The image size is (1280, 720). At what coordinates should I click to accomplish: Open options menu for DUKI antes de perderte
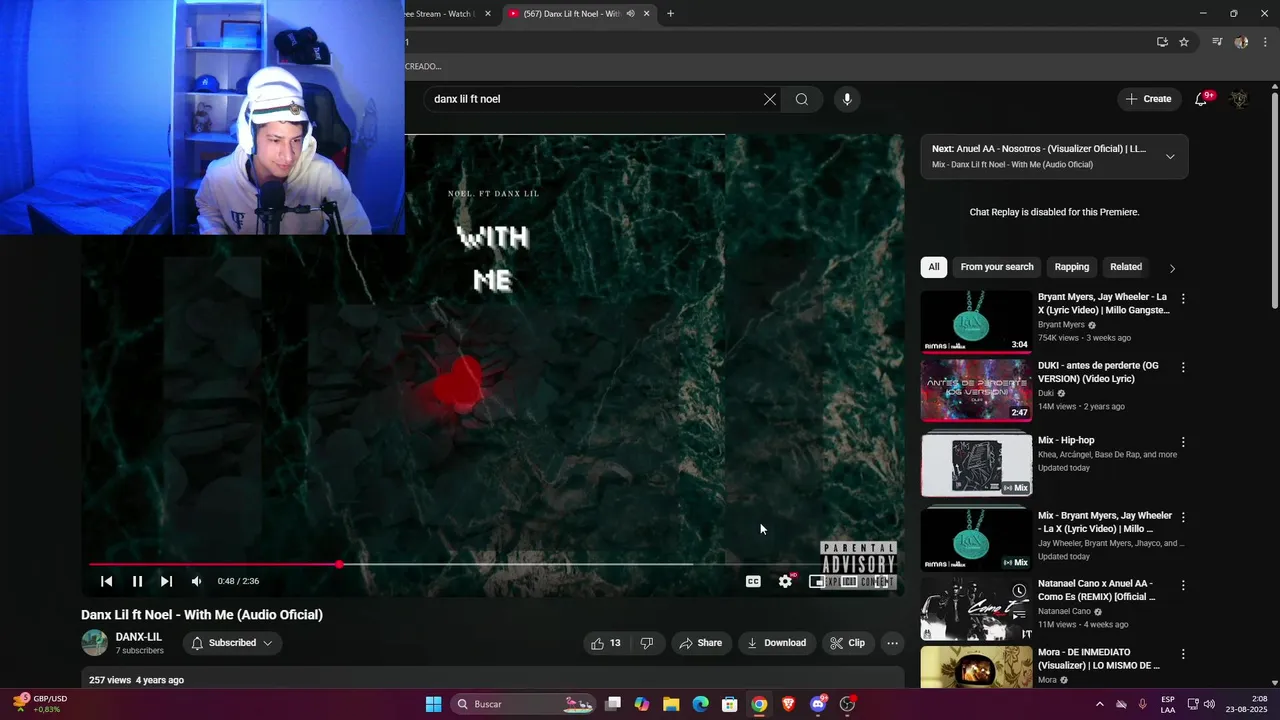(1183, 368)
